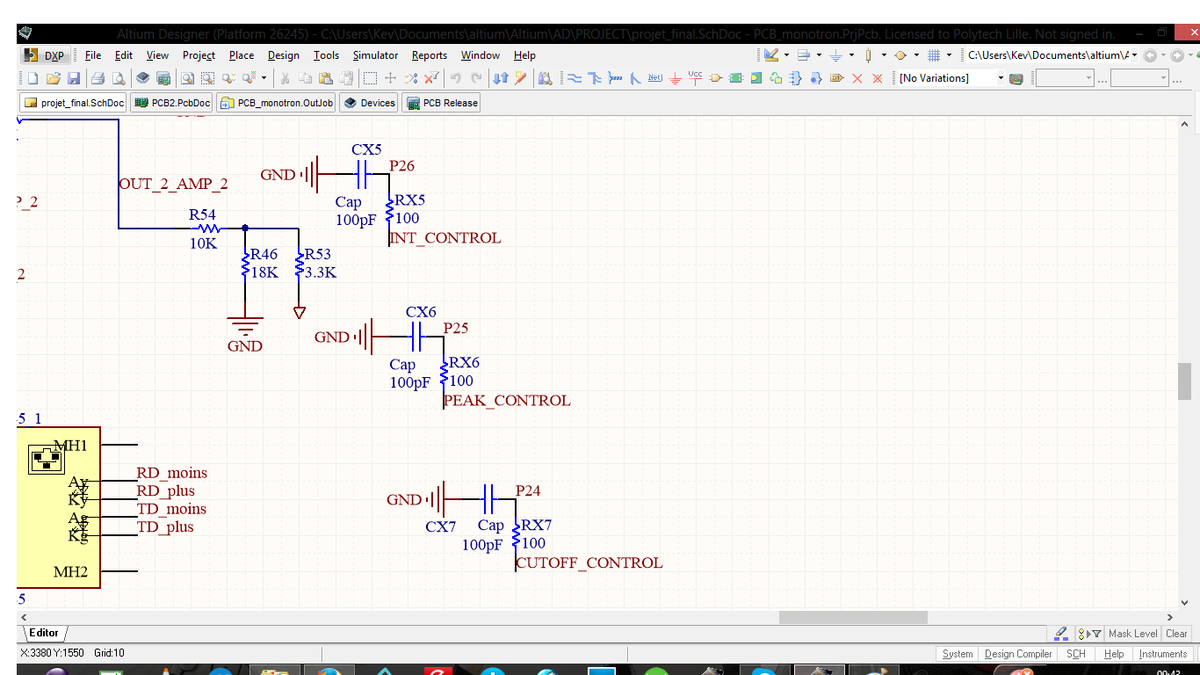This screenshot has width=1200, height=675.
Task: Switch to the PCB2.PcbDoc tab
Action: click(172, 103)
